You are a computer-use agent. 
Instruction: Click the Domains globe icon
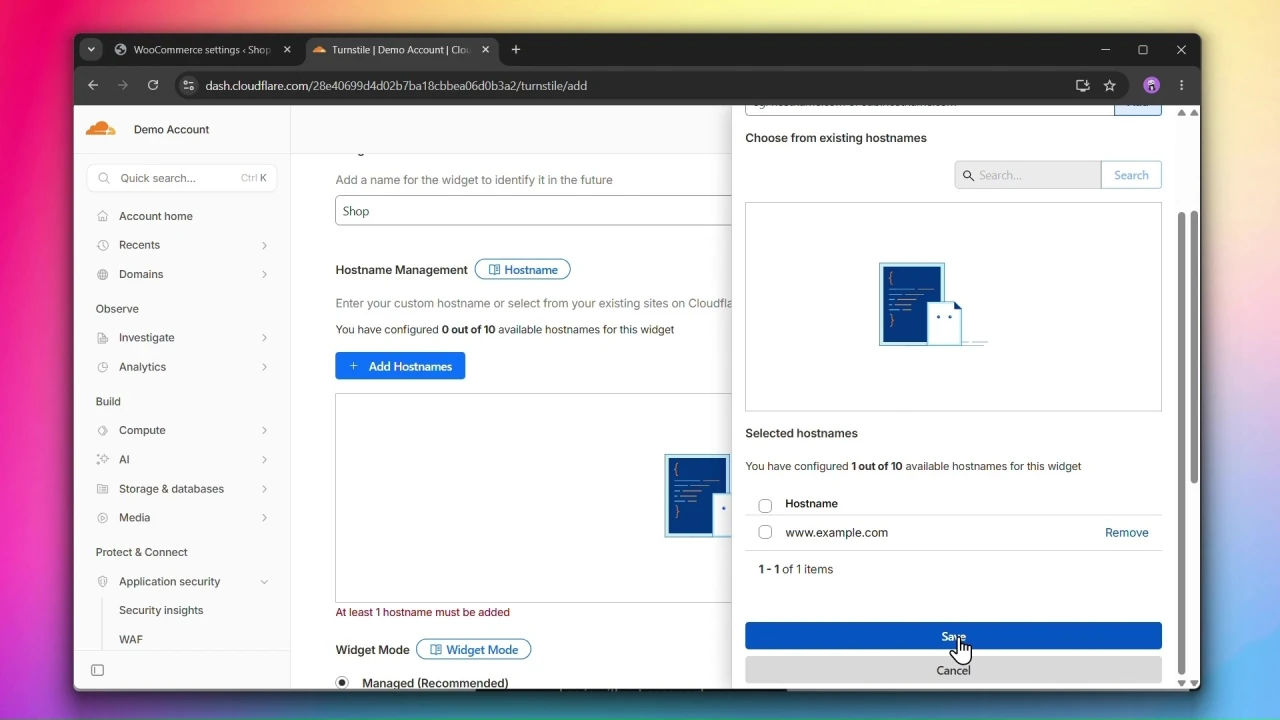(103, 274)
